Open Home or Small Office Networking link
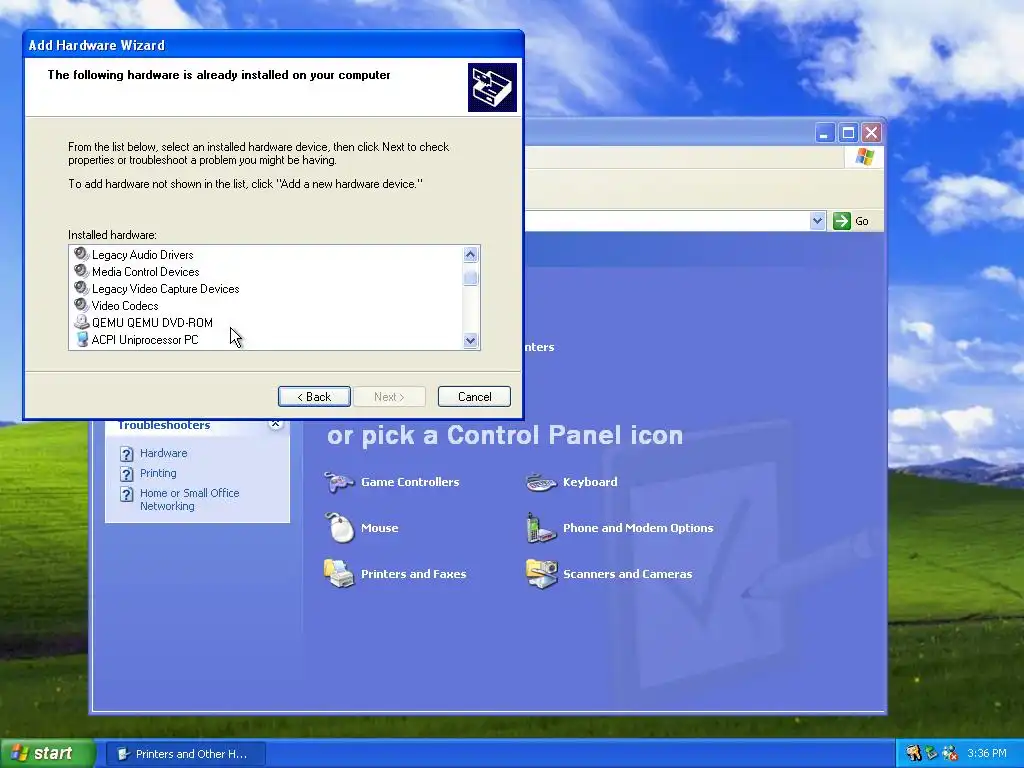 [189, 500]
